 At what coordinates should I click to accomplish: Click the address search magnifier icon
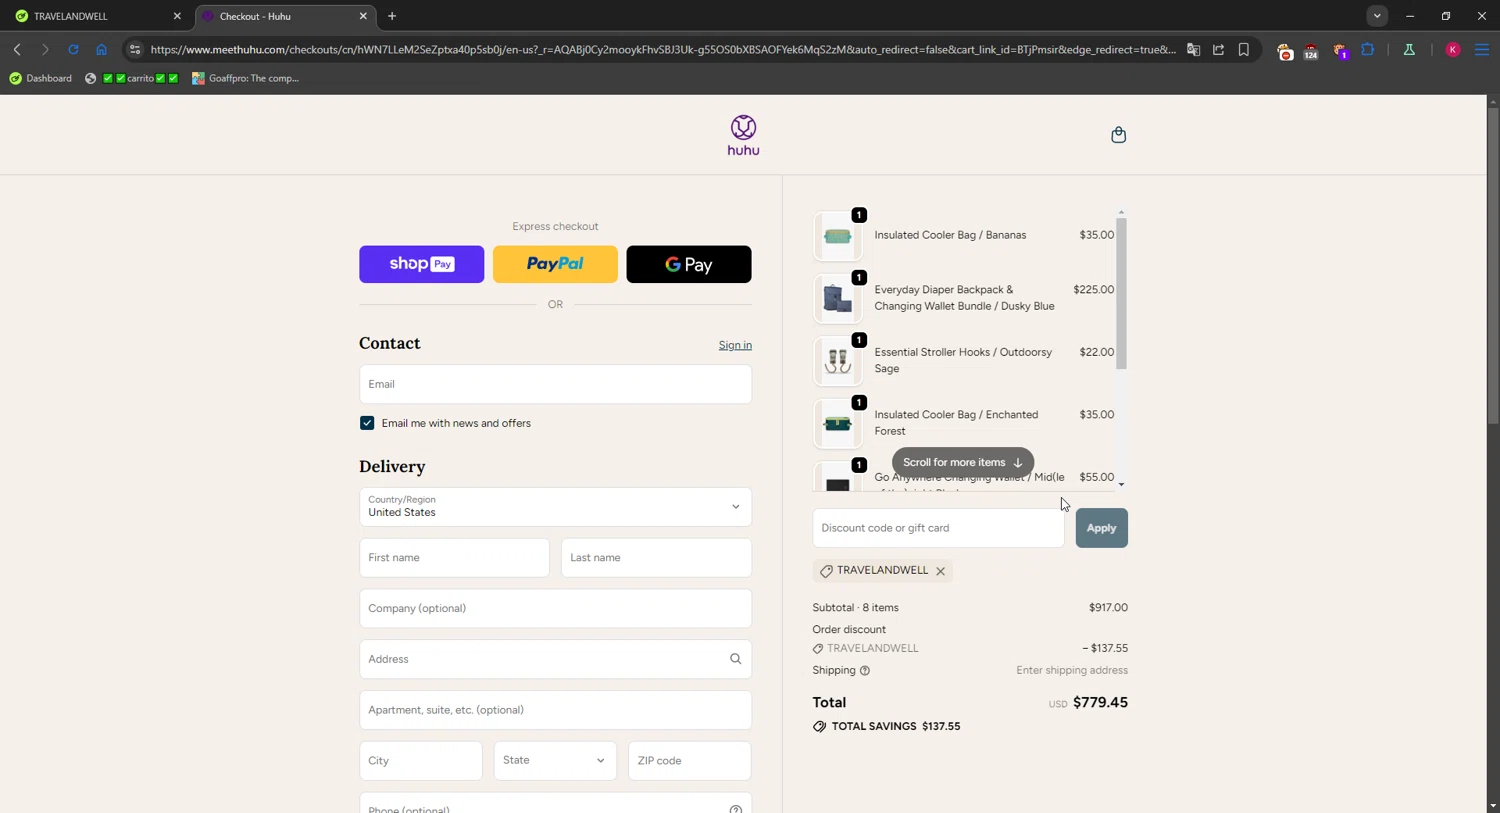click(x=735, y=659)
